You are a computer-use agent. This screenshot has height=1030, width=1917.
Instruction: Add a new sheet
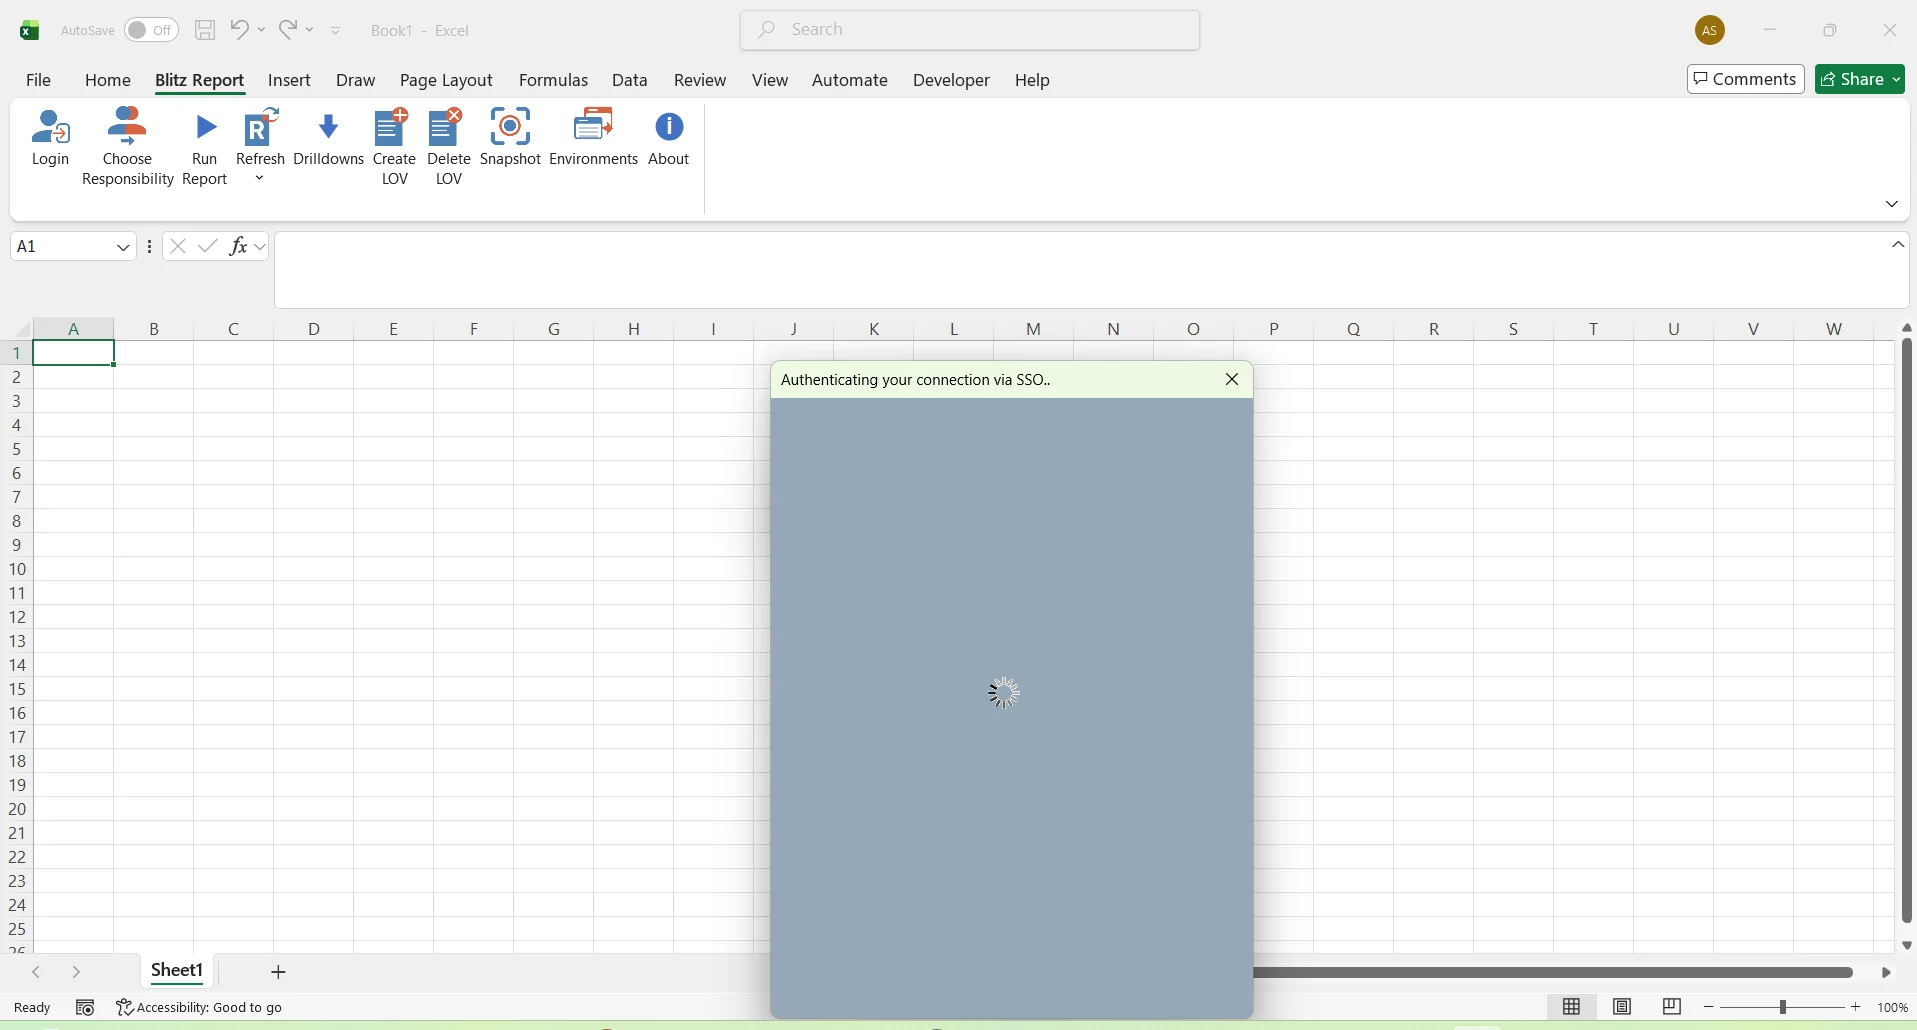click(279, 972)
